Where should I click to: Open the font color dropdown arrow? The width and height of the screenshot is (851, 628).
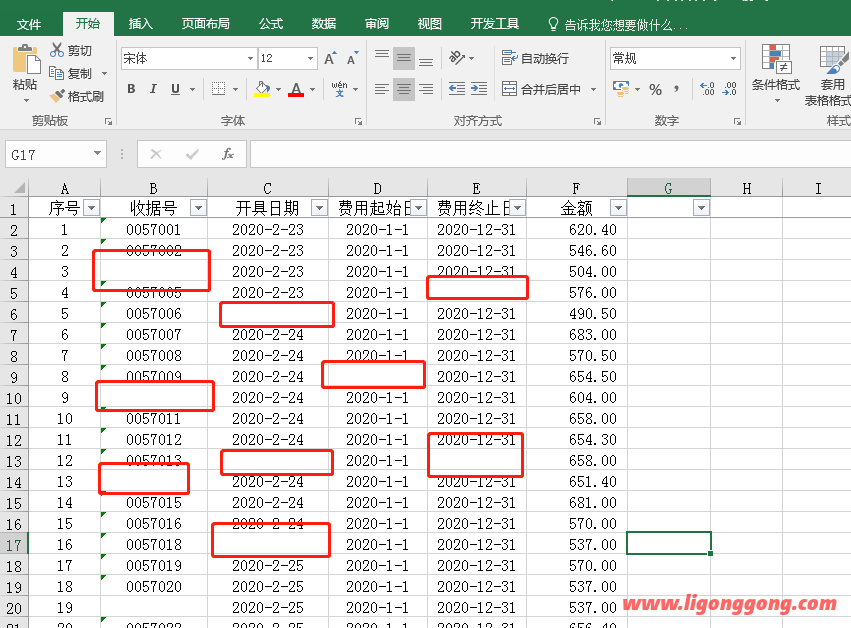[313, 90]
